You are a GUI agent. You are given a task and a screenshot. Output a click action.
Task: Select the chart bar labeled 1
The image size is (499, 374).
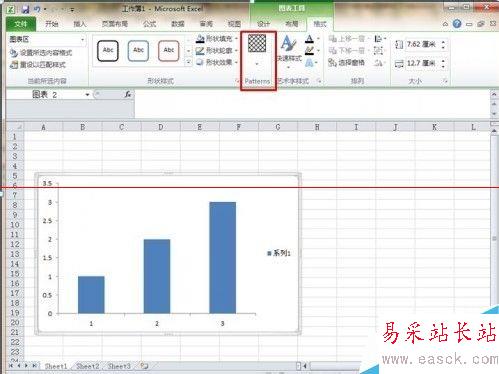pos(91,295)
